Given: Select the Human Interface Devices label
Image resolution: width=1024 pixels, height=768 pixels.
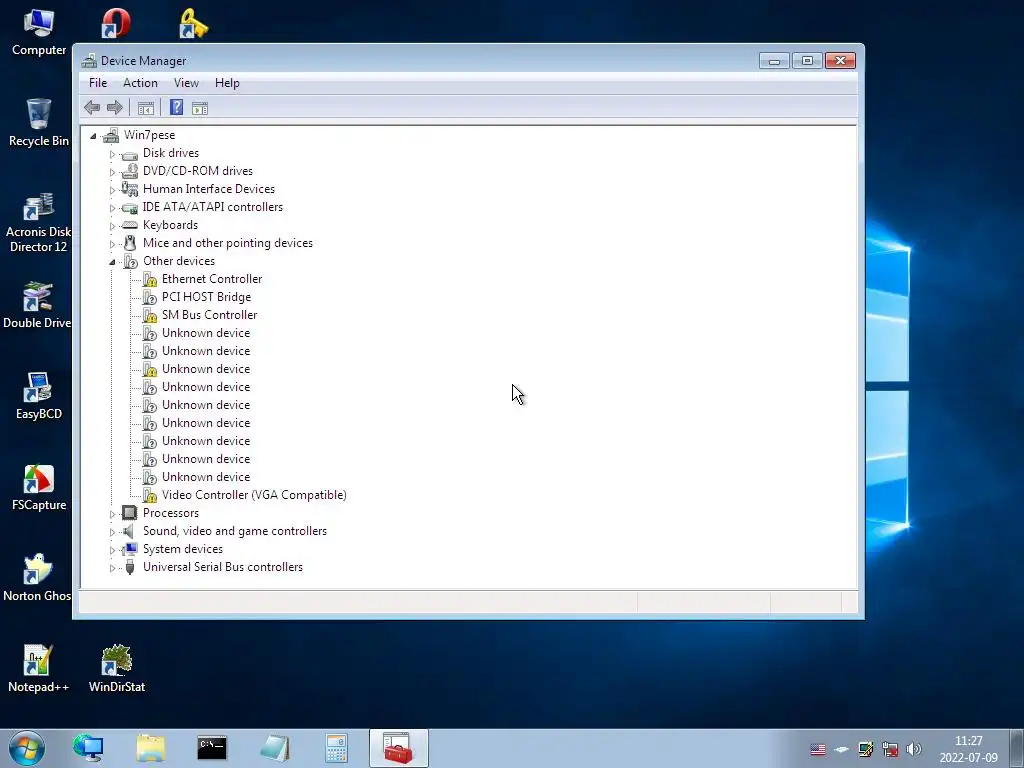Looking at the screenshot, I should click(x=209, y=189).
